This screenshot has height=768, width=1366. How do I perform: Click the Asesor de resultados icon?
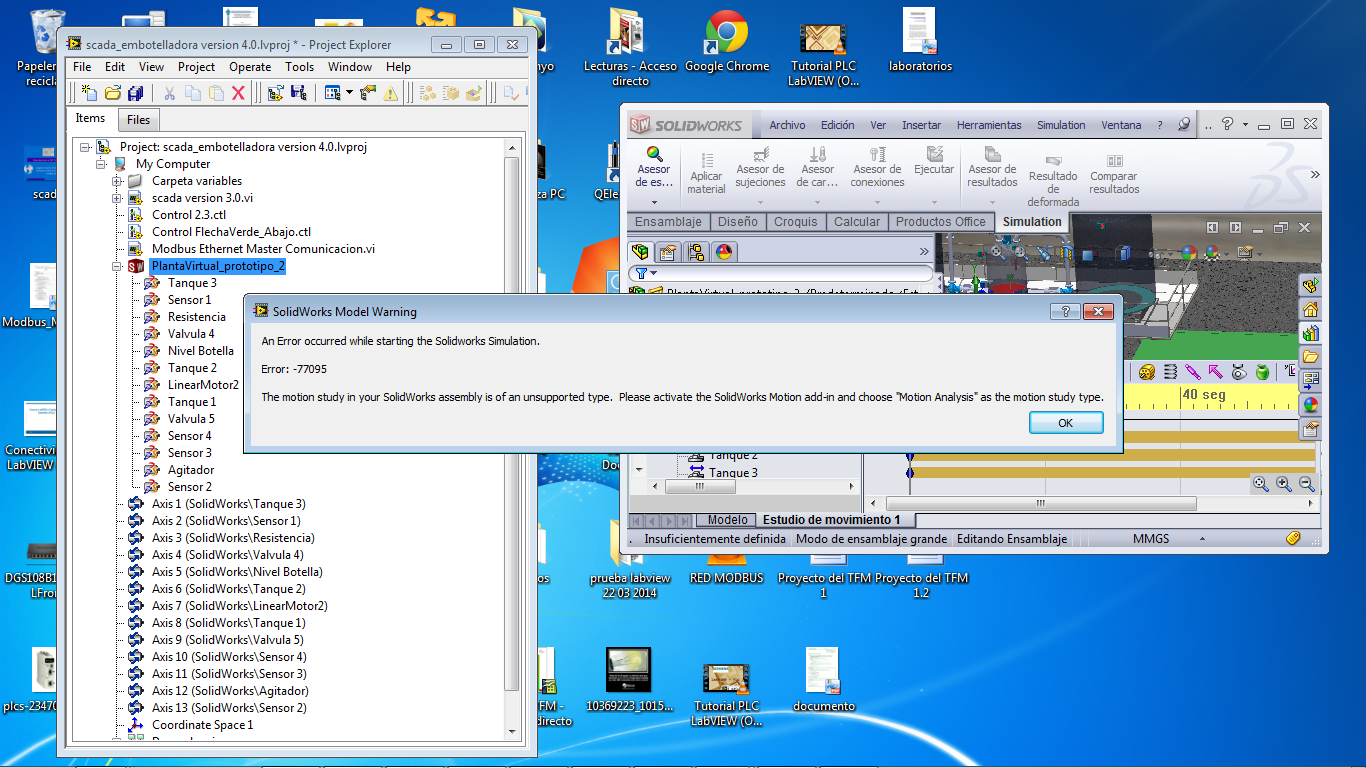[x=992, y=154]
